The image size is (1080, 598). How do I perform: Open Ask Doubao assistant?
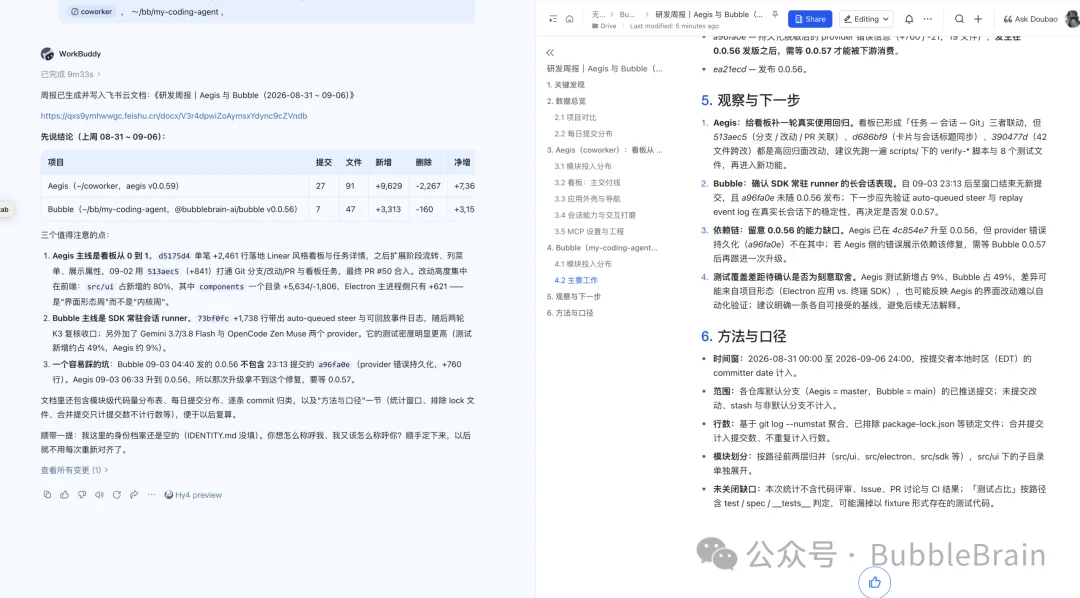click(1030, 19)
